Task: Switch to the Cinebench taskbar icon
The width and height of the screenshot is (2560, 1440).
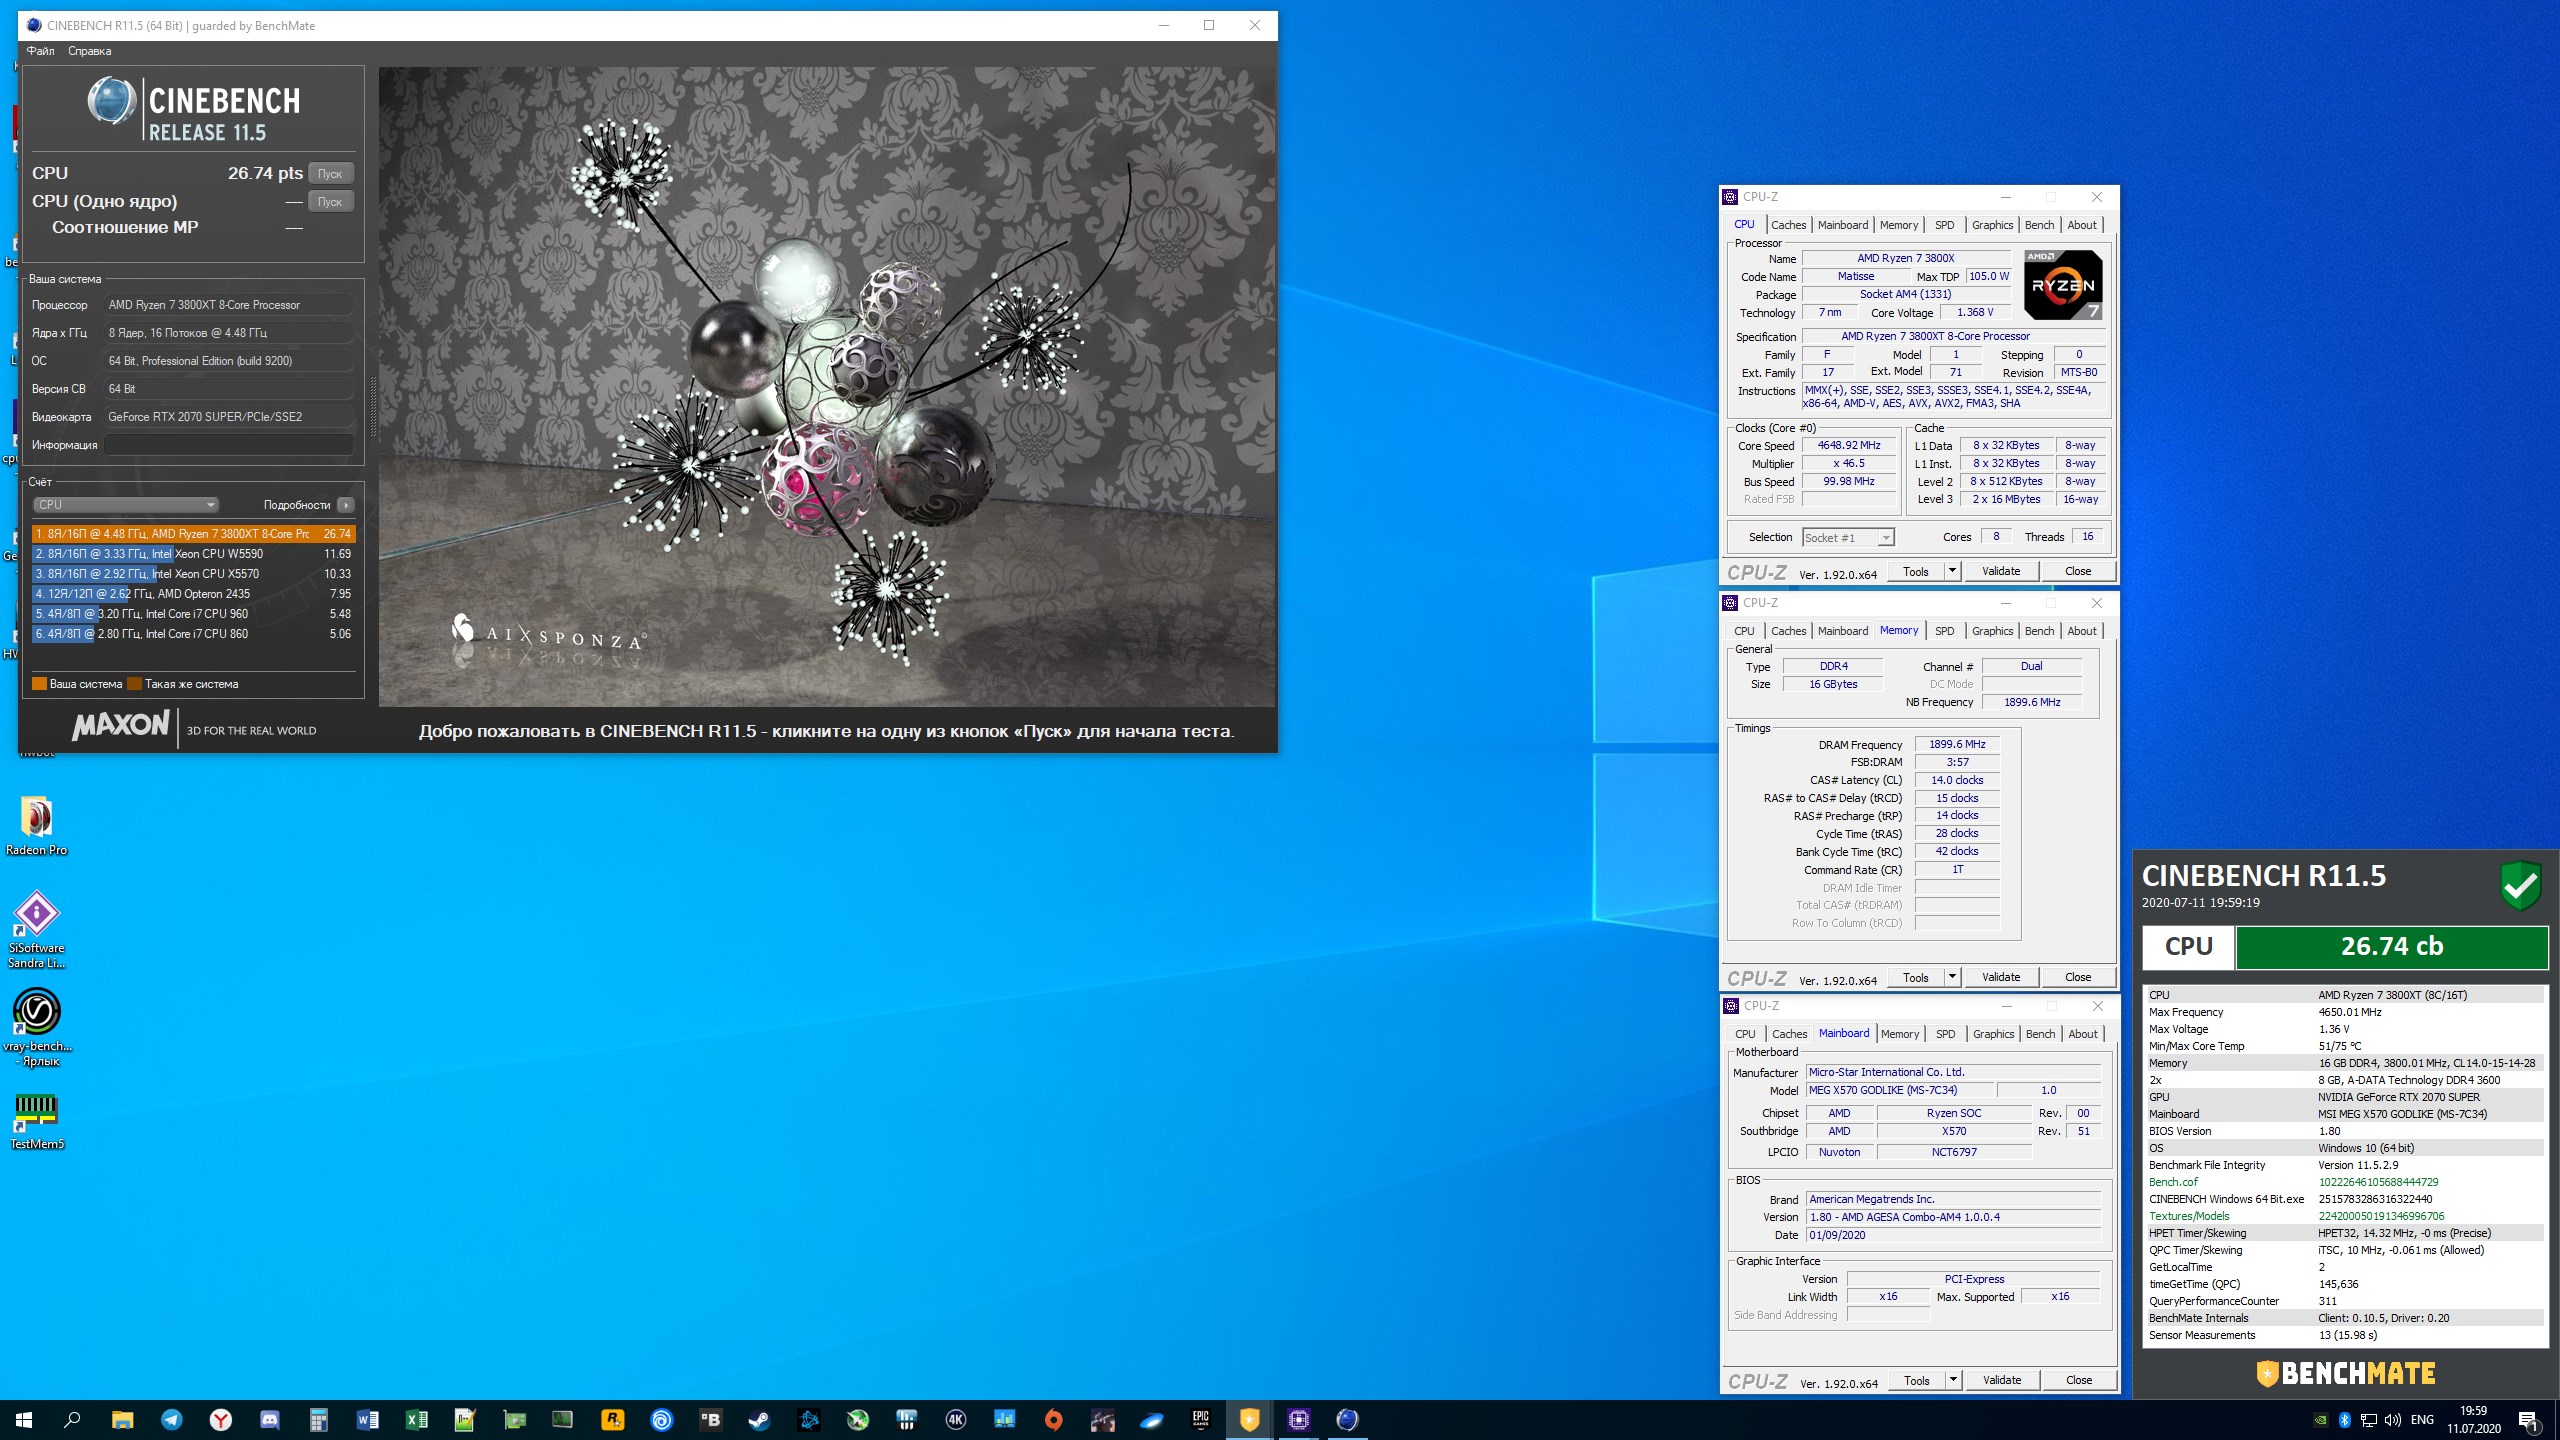Action: tap(1348, 1419)
